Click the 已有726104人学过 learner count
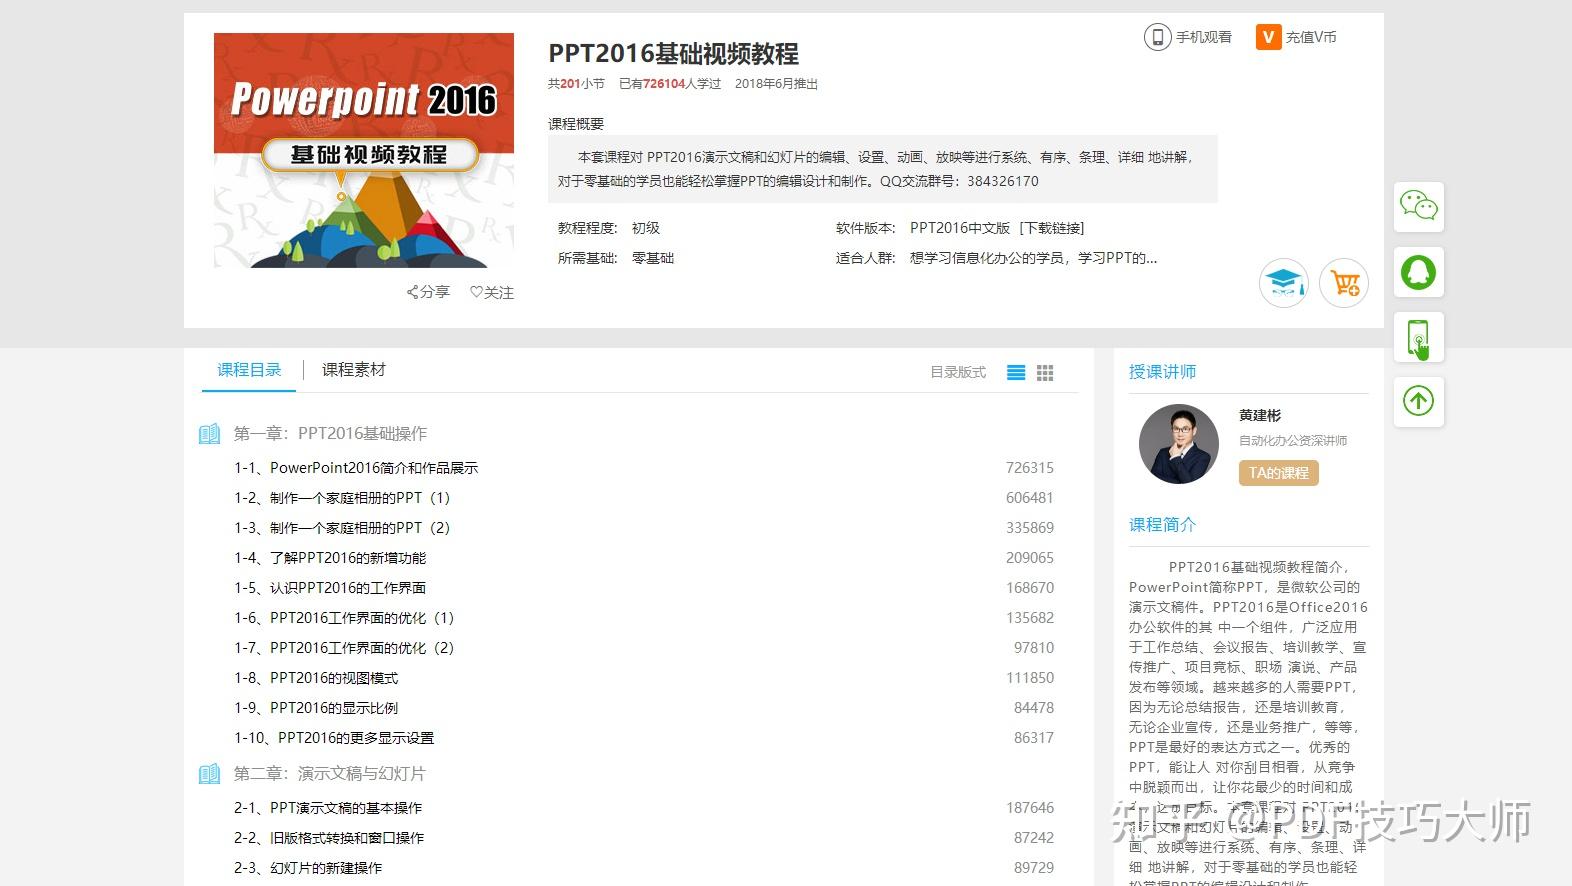Screen dimensions: 1572x886 coord(670,84)
